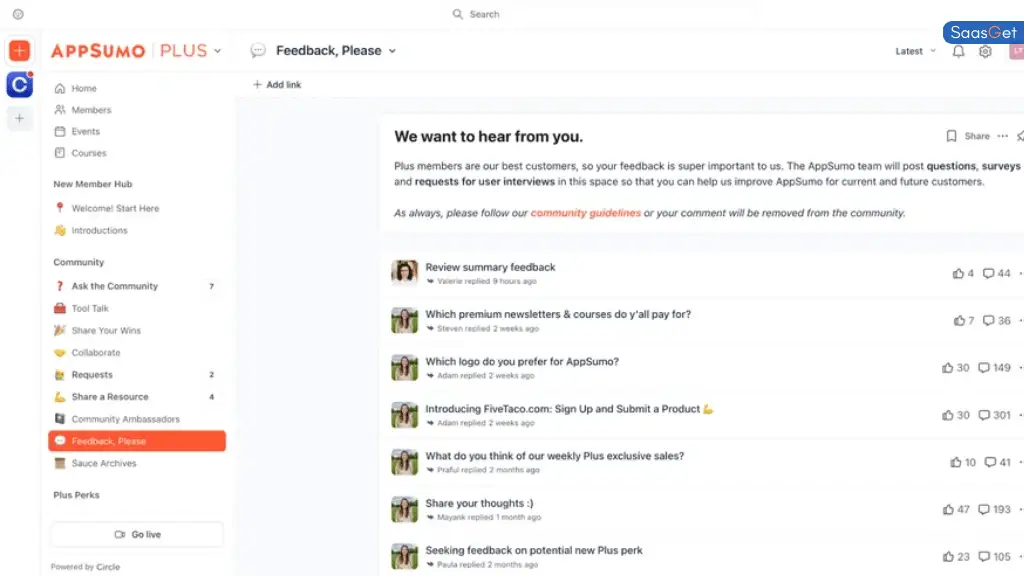
Task: Open the 'Review summary feedback' post
Action: (x=490, y=267)
